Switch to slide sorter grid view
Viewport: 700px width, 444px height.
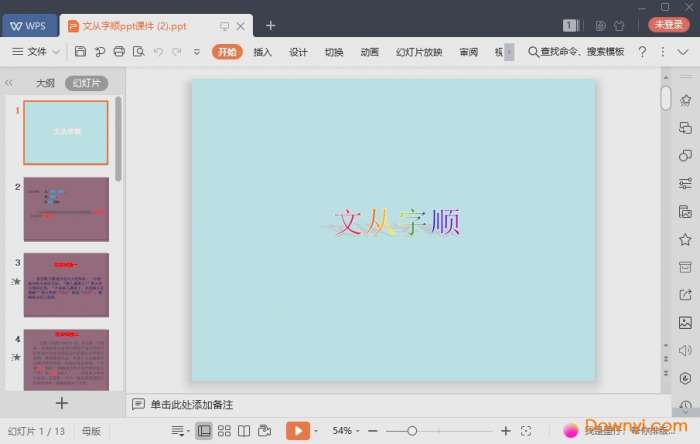pos(224,430)
